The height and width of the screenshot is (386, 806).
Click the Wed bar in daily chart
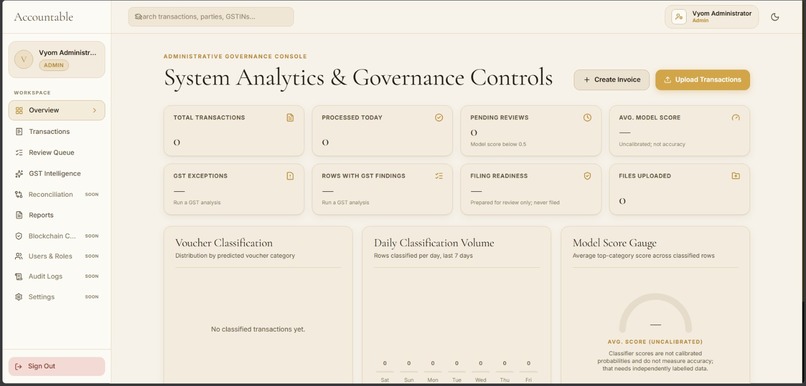[480, 371]
